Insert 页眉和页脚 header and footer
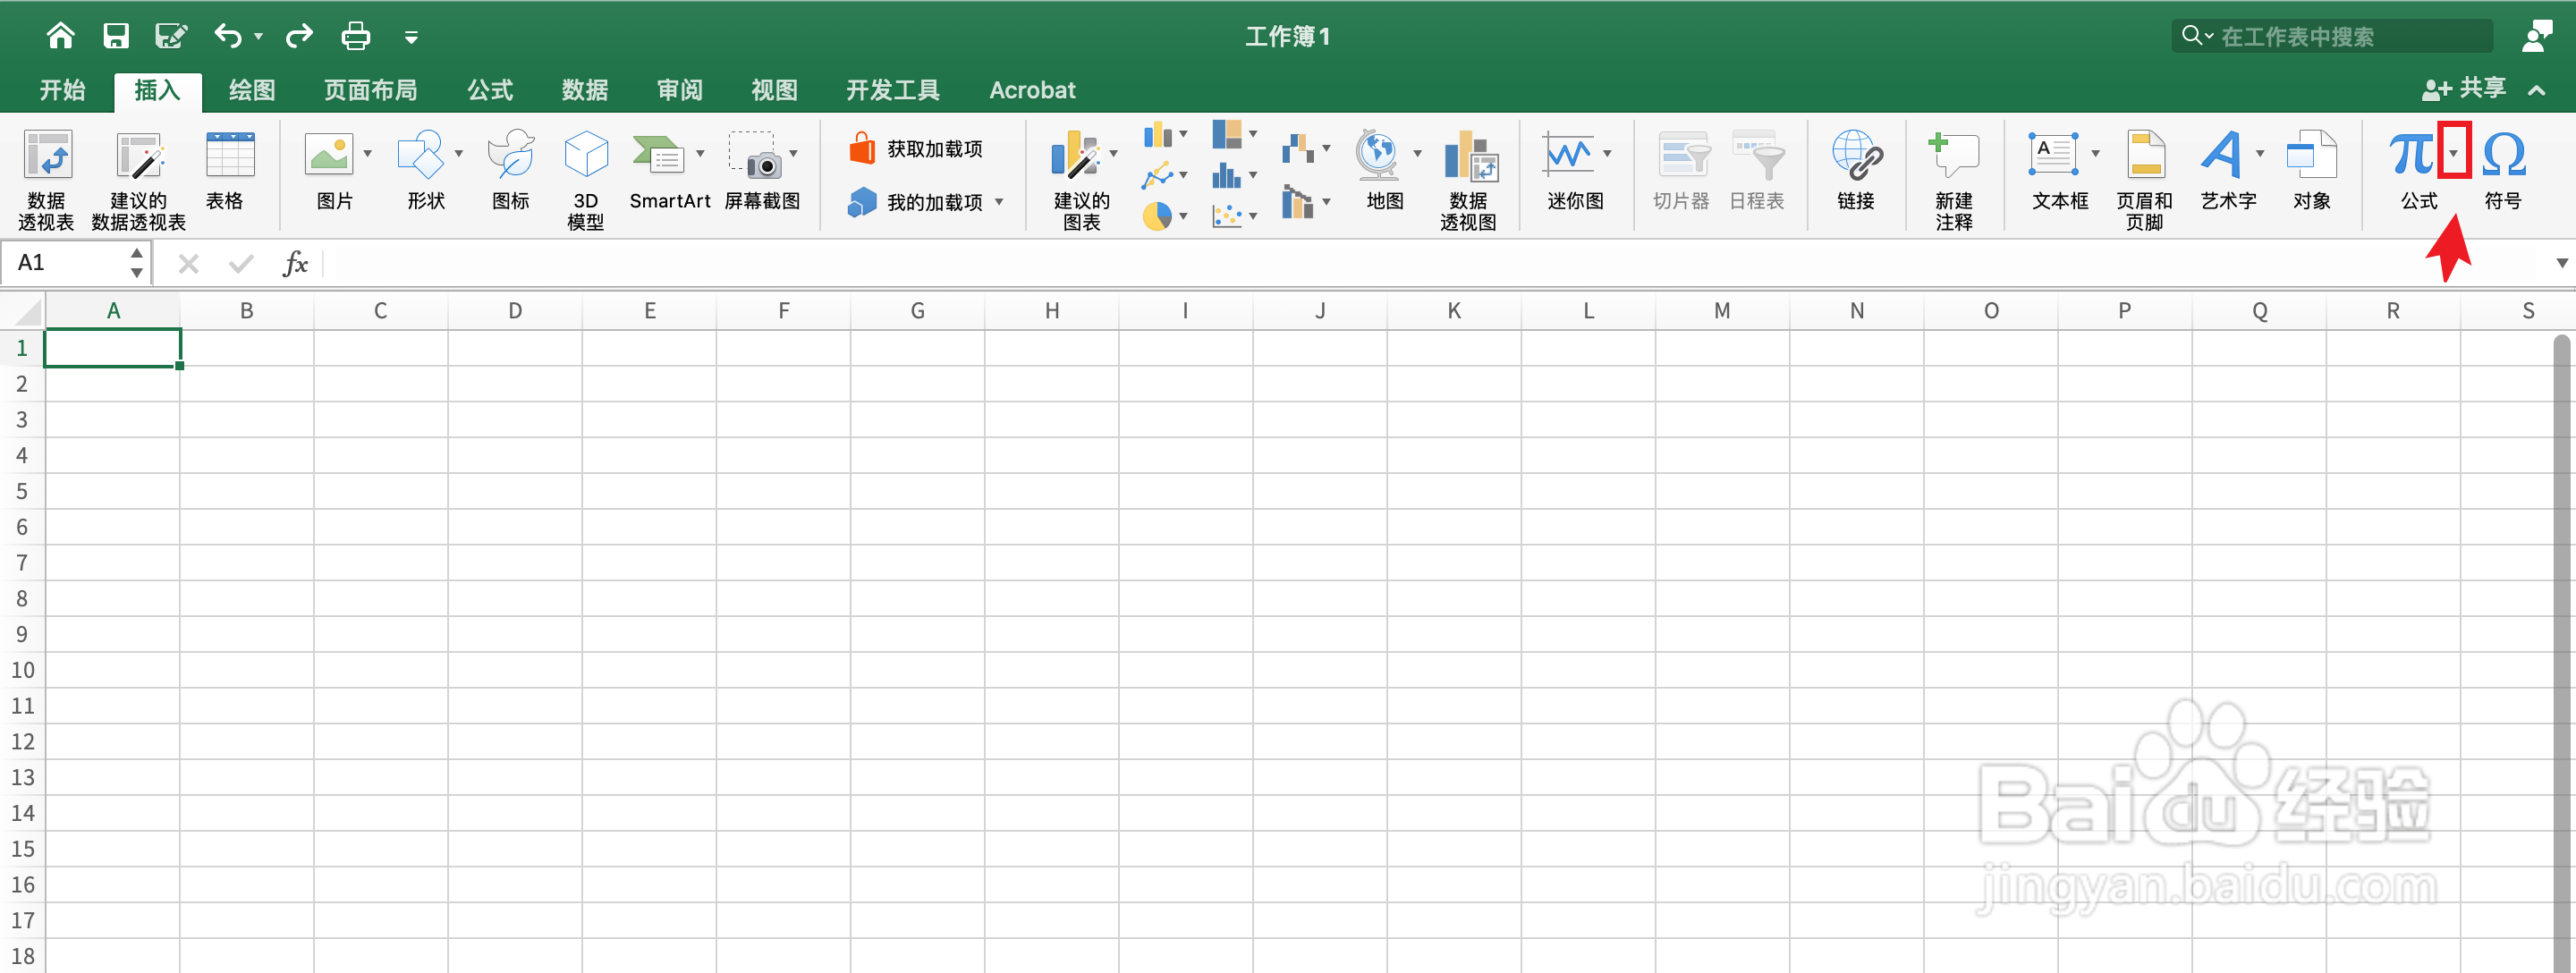The width and height of the screenshot is (2576, 973). pos(2144,180)
